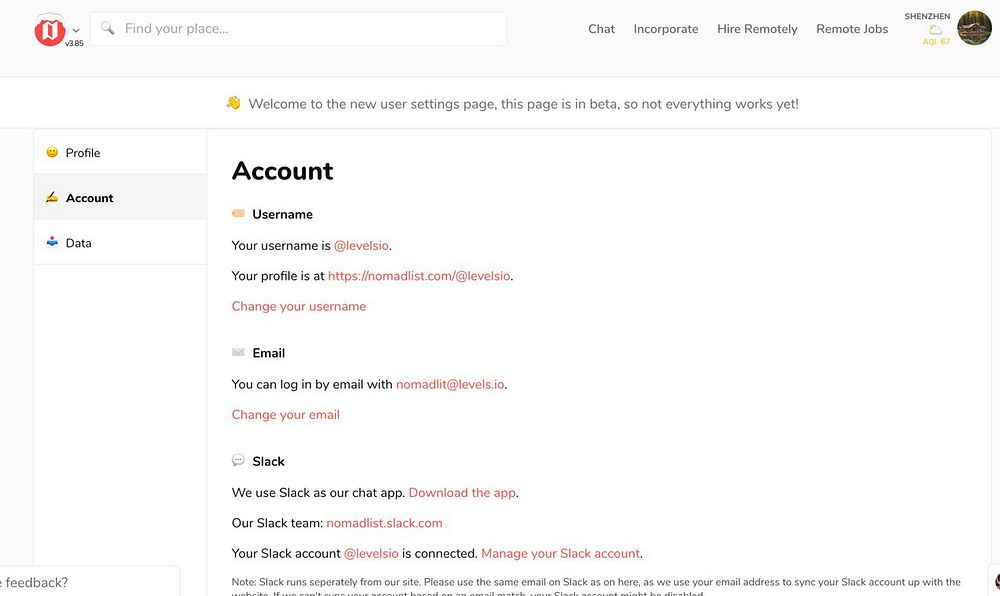Open the nomadlist.com/@levelsio profile link
This screenshot has width=1000, height=596.
(x=419, y=276)
